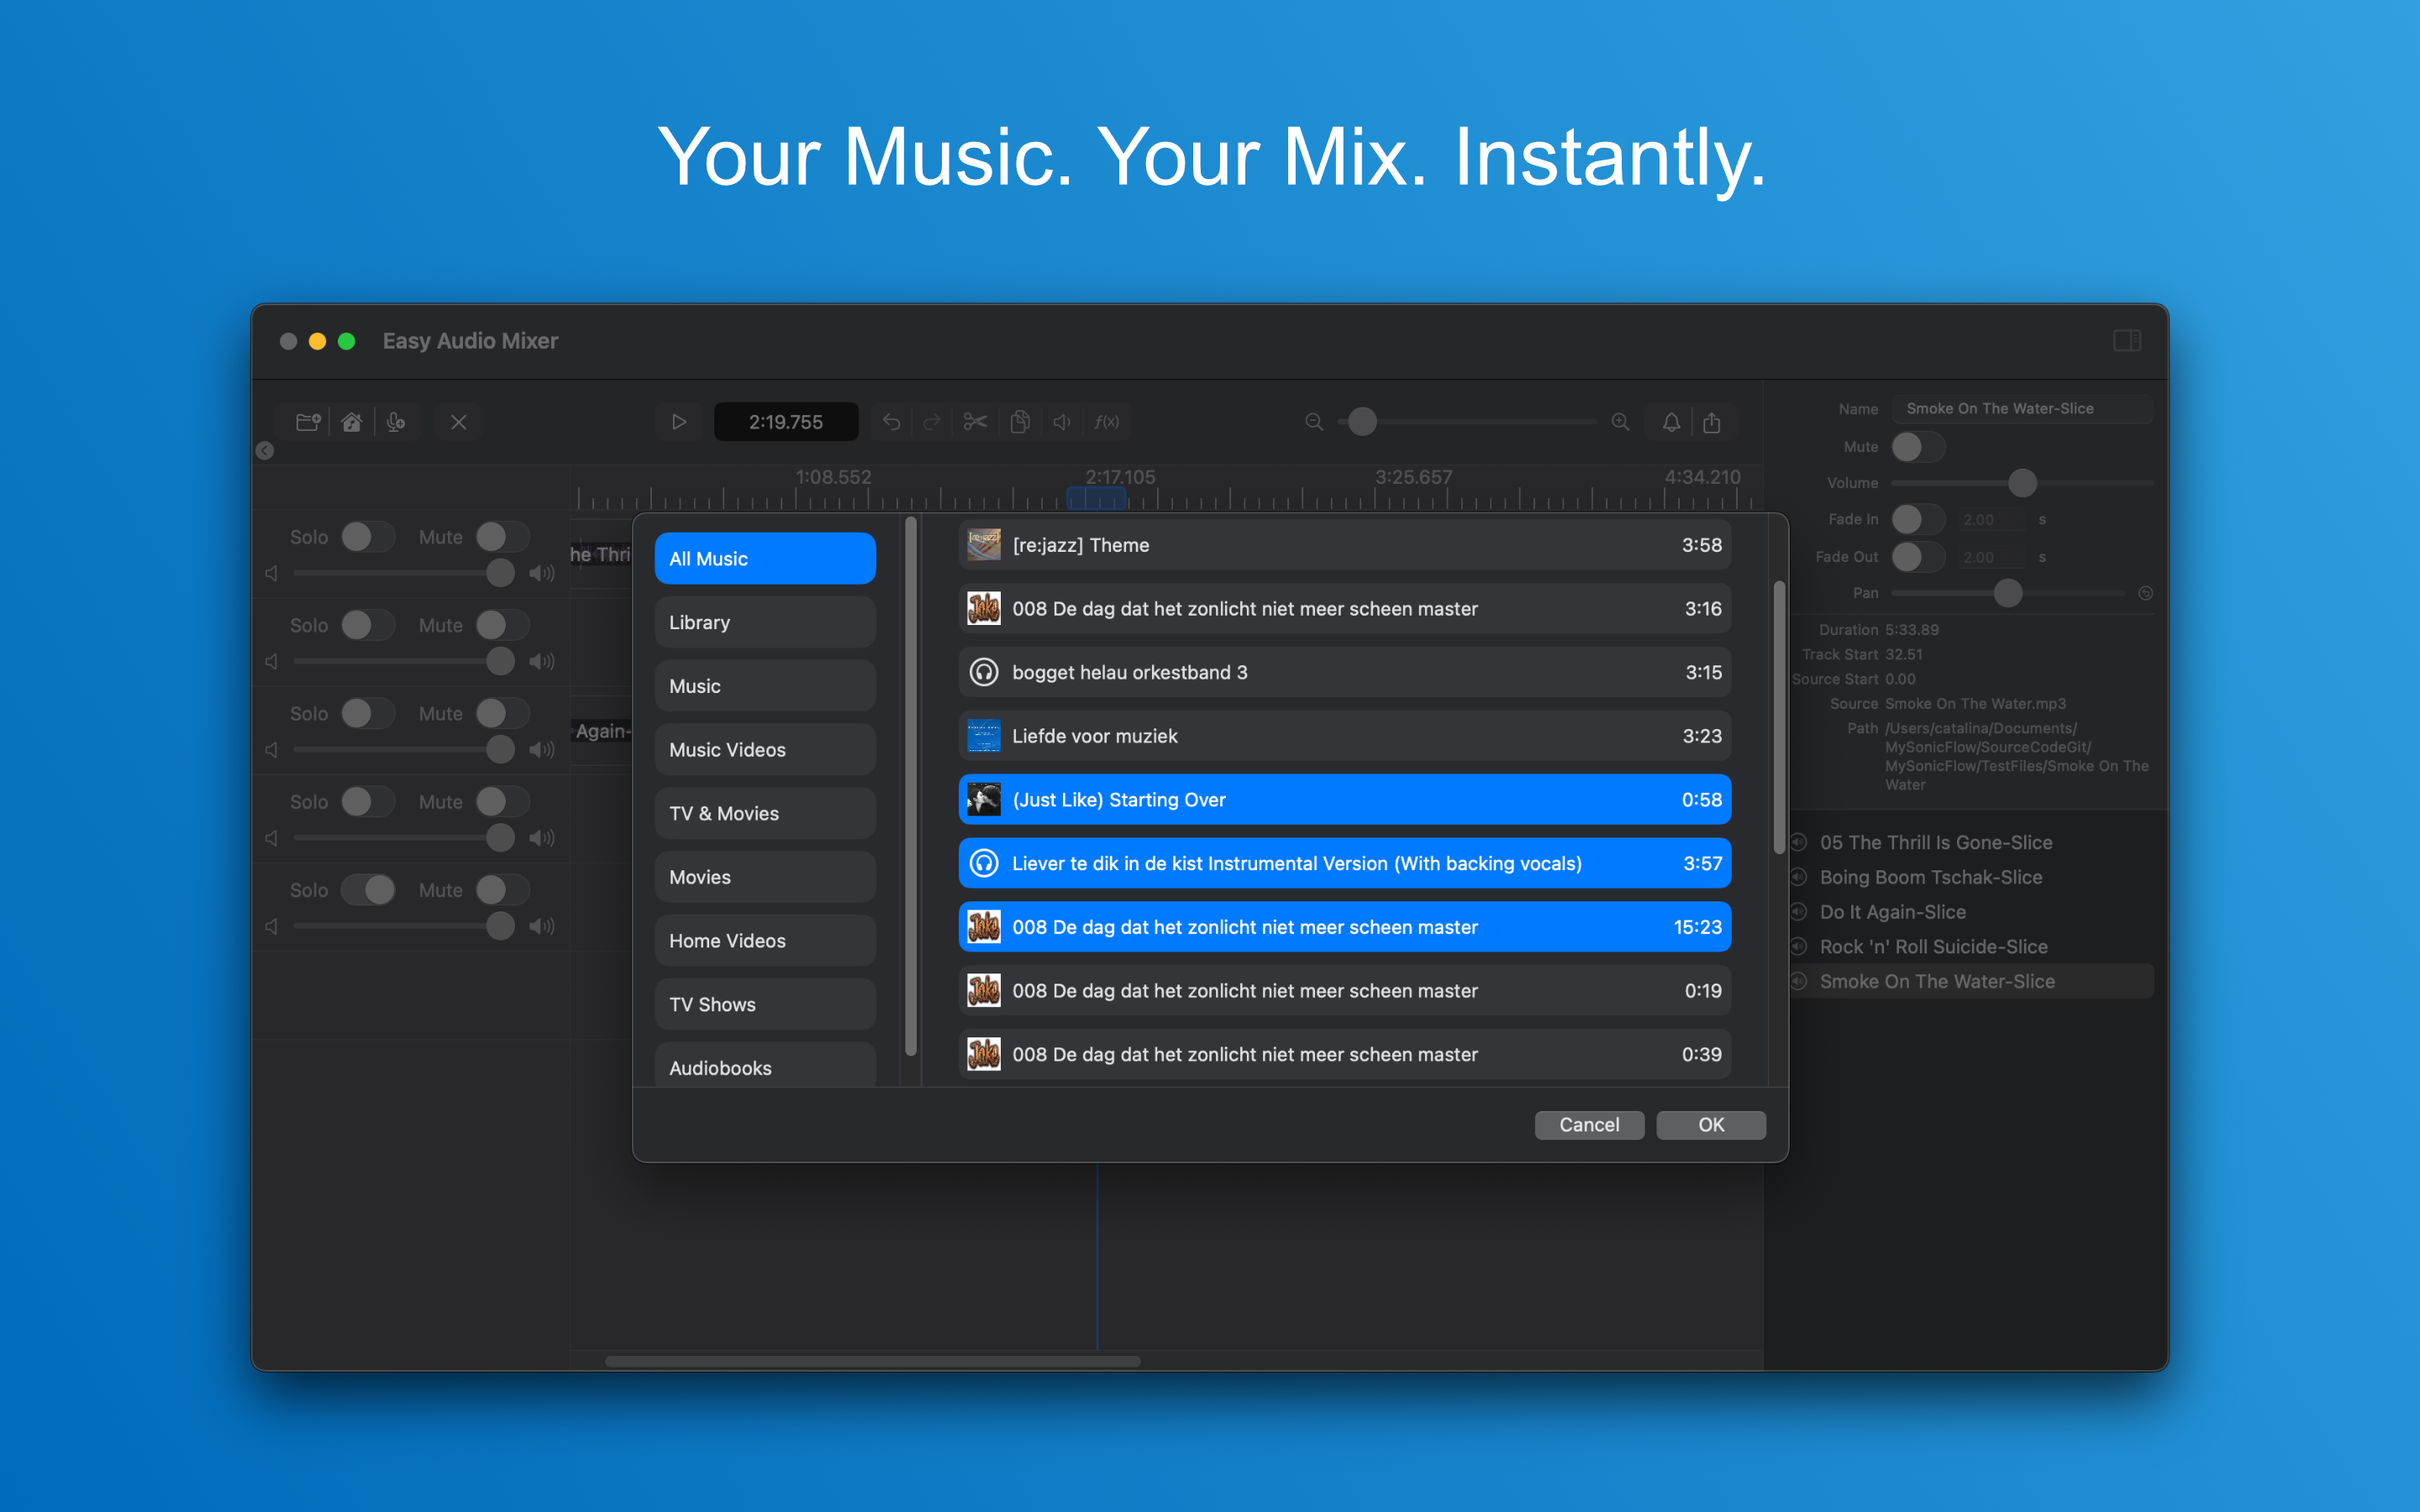
Task: Click the zoom in magnifier icon
Action: [1621, 422]
